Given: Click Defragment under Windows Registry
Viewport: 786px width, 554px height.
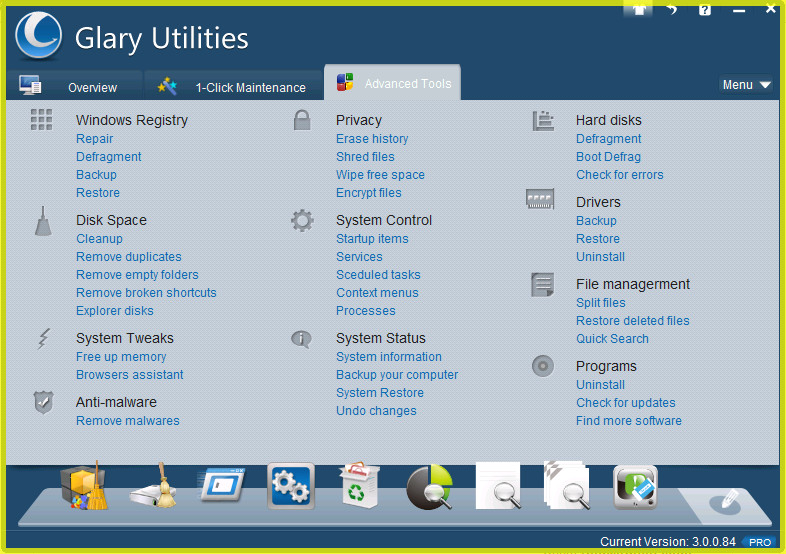Looking at the screenshot, I should [109, 157].
